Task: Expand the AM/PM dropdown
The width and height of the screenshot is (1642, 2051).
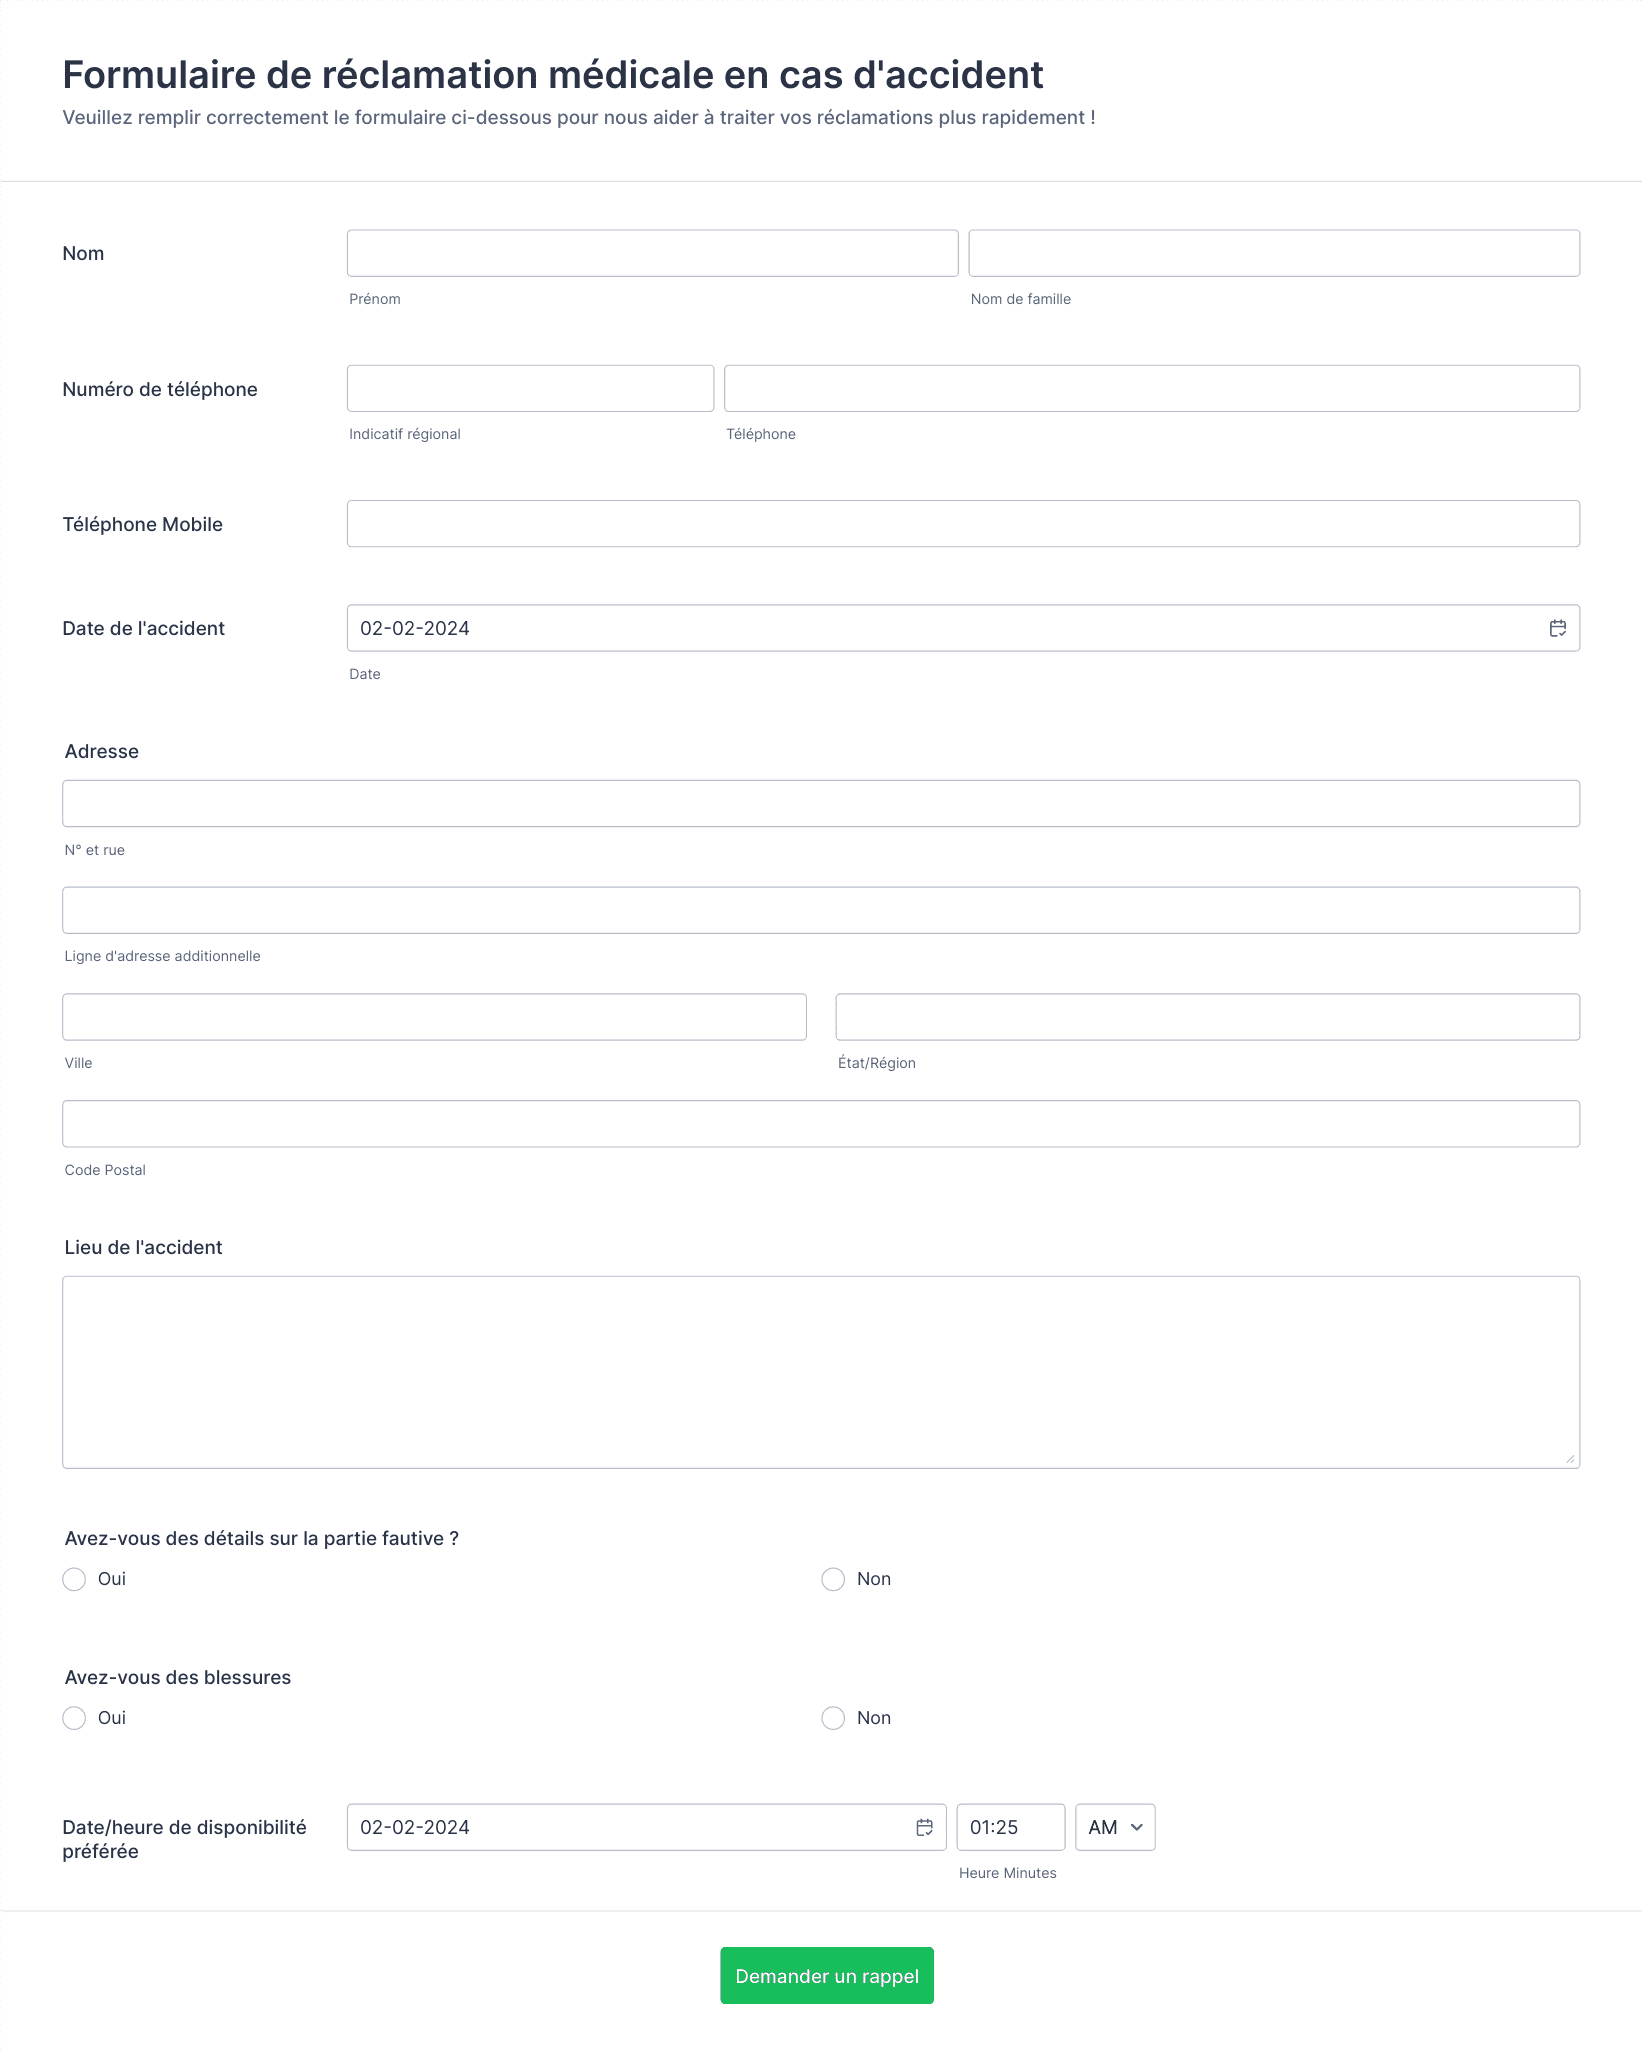Action: click(x=1115, y=1827)
